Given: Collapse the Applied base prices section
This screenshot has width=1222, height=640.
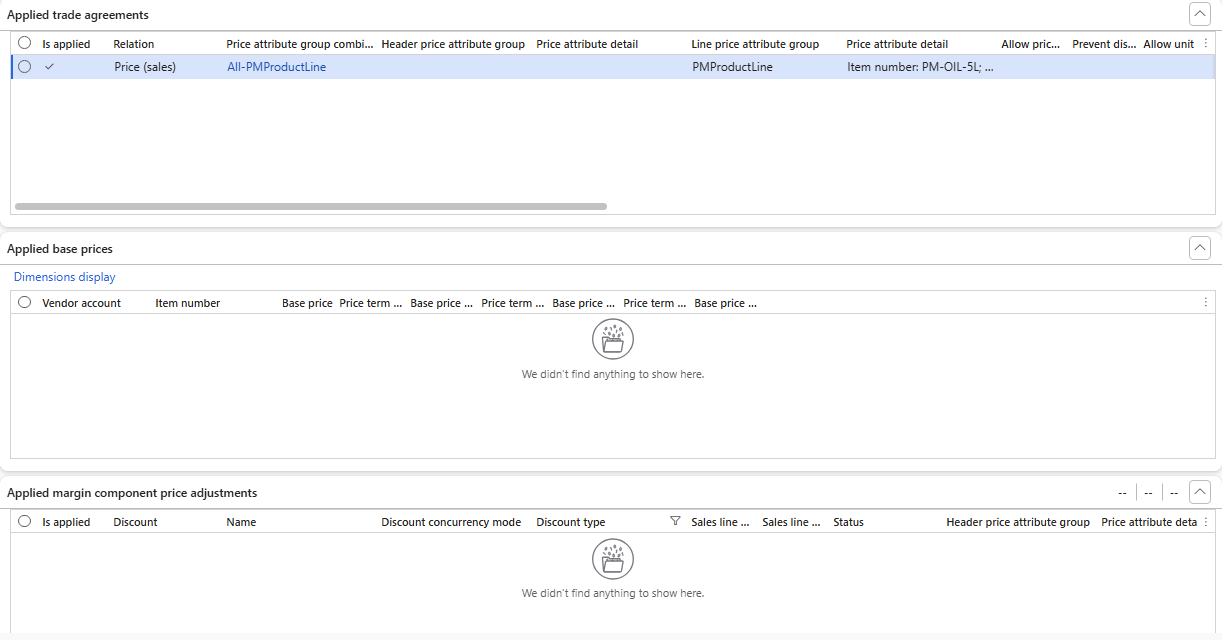Looking at the screenshot, I should click(x=1199, y=248).
